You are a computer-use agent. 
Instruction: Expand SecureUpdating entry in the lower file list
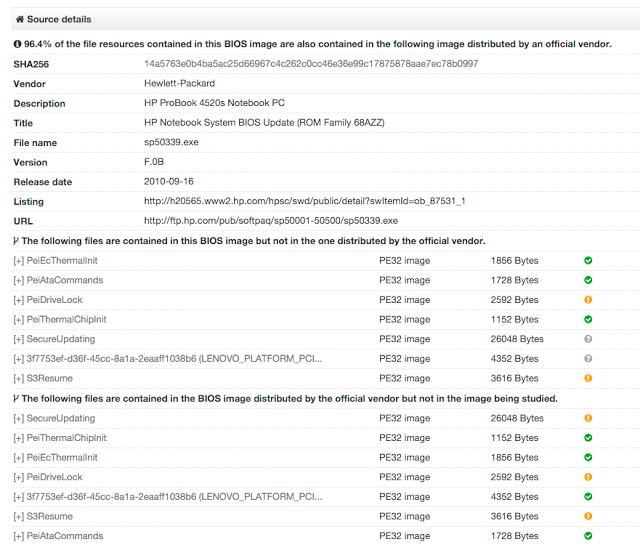tap(18, 418)
